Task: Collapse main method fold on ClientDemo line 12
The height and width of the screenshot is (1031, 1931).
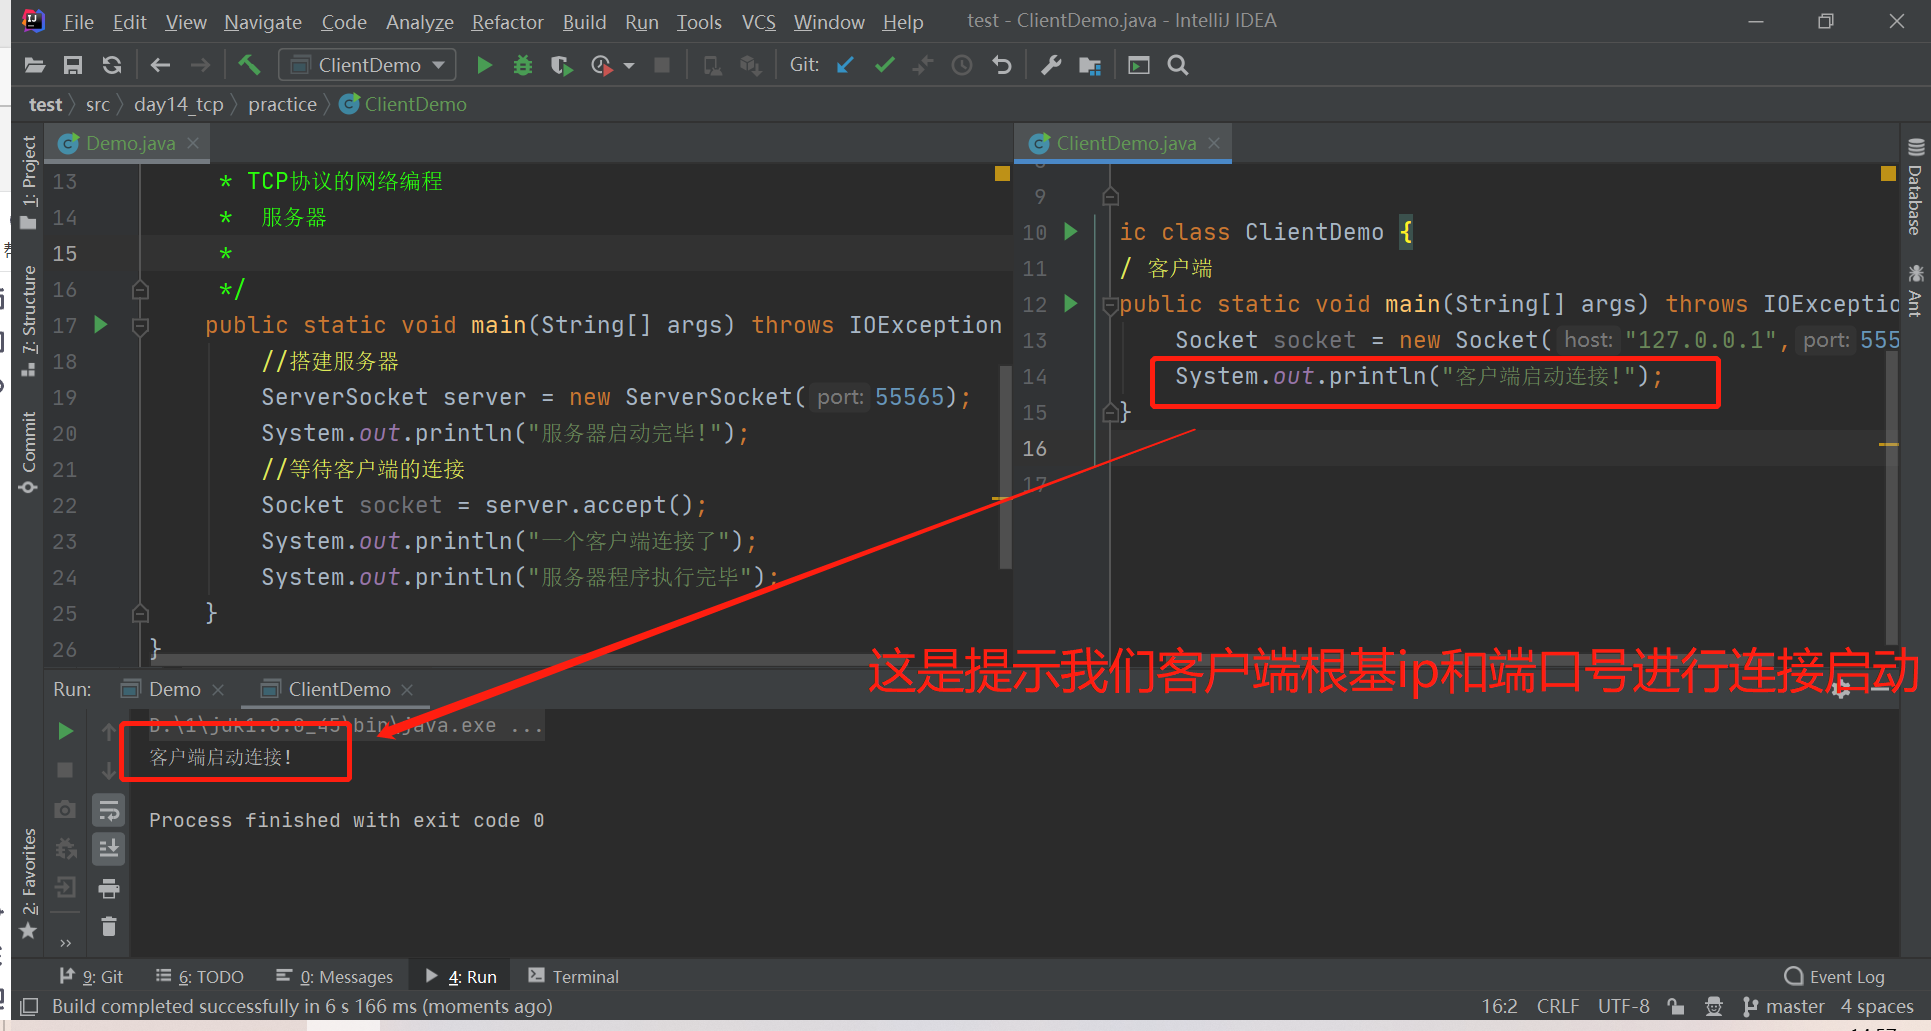Action: pos(1110,305)
